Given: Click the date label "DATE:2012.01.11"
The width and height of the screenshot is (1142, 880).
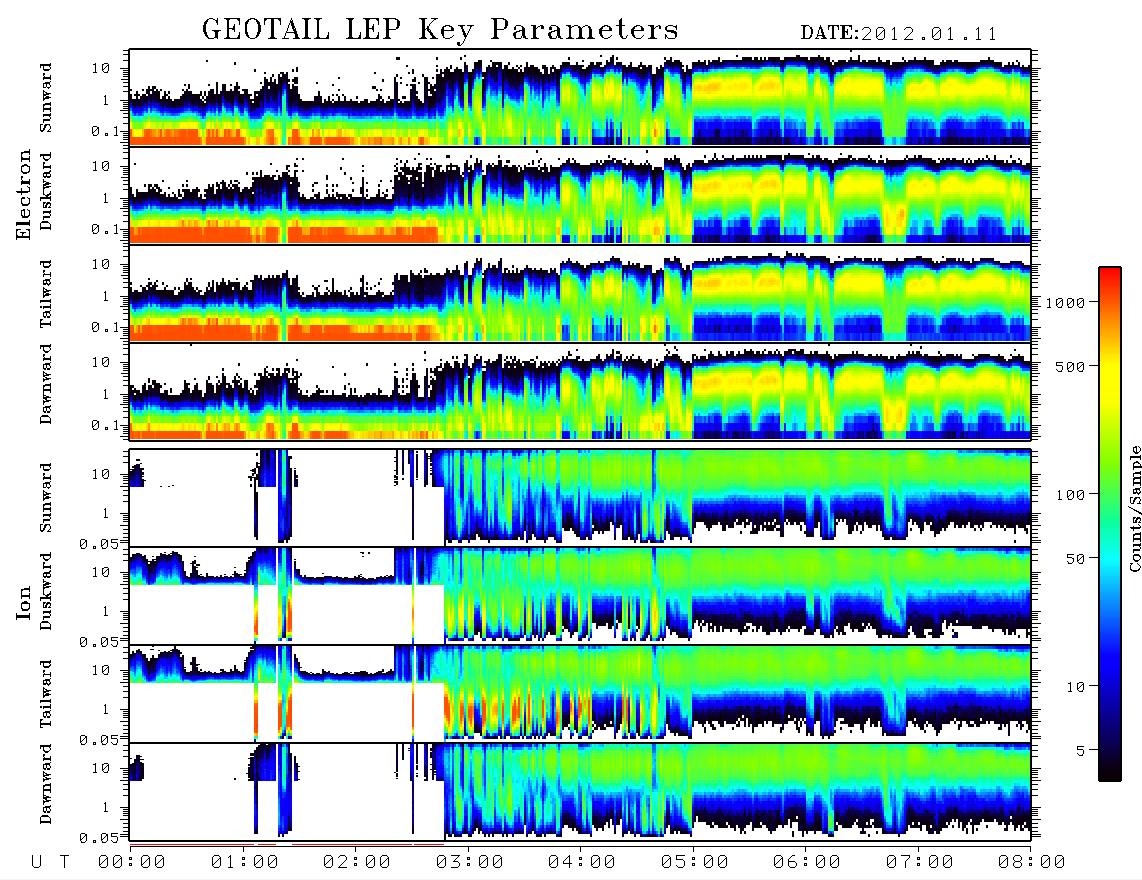Looking at the screenshot, I should (899, 34).
